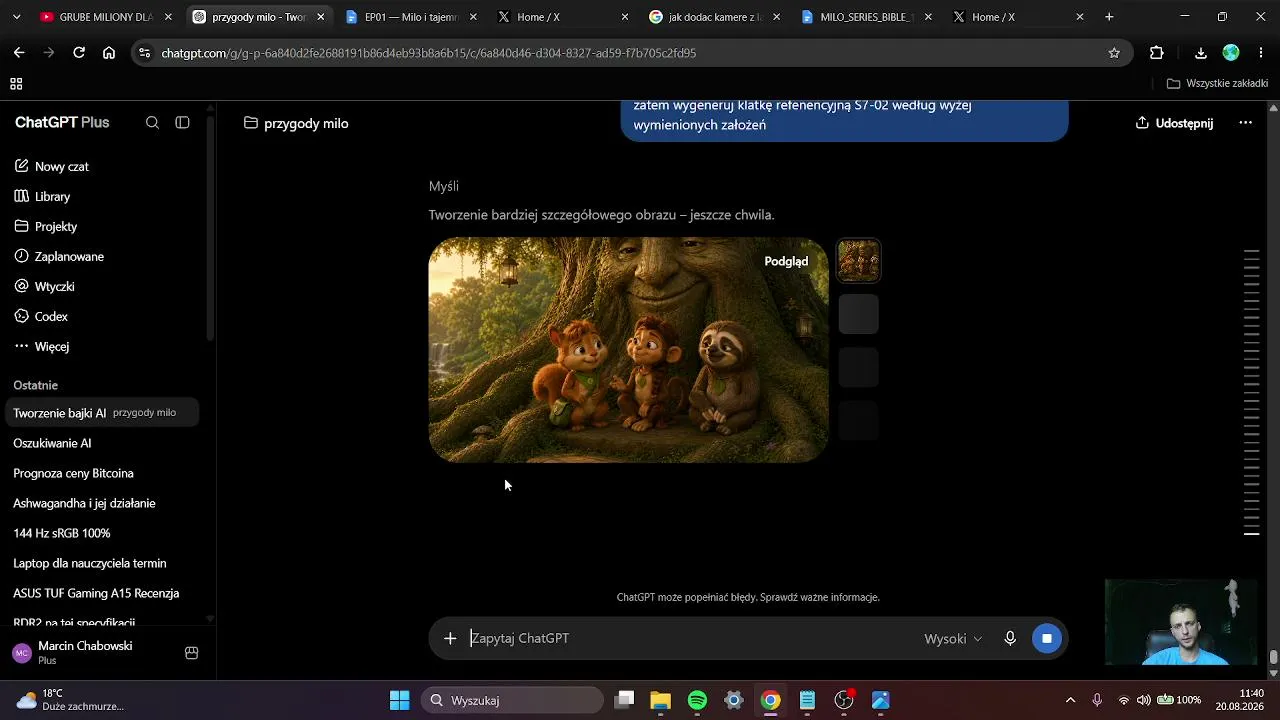This screenshot has width=1280, height=720.
Task: Switch to the GRUBE MILIONY YouTube tab
Action: tap(106, 17)
